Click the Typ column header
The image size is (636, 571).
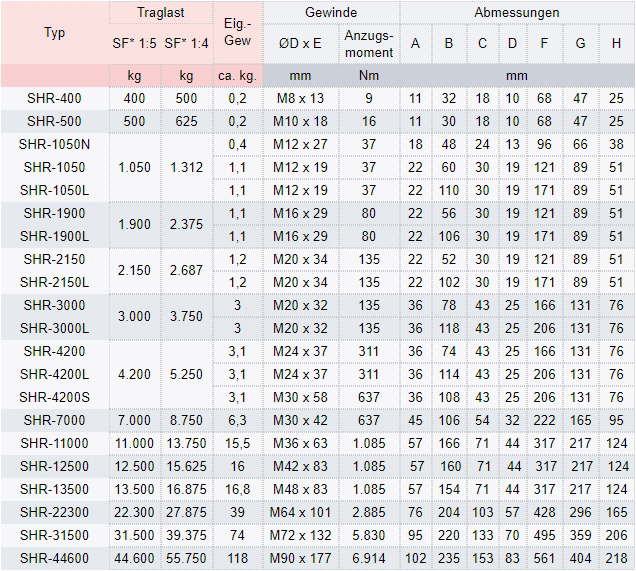coord(55,33)
